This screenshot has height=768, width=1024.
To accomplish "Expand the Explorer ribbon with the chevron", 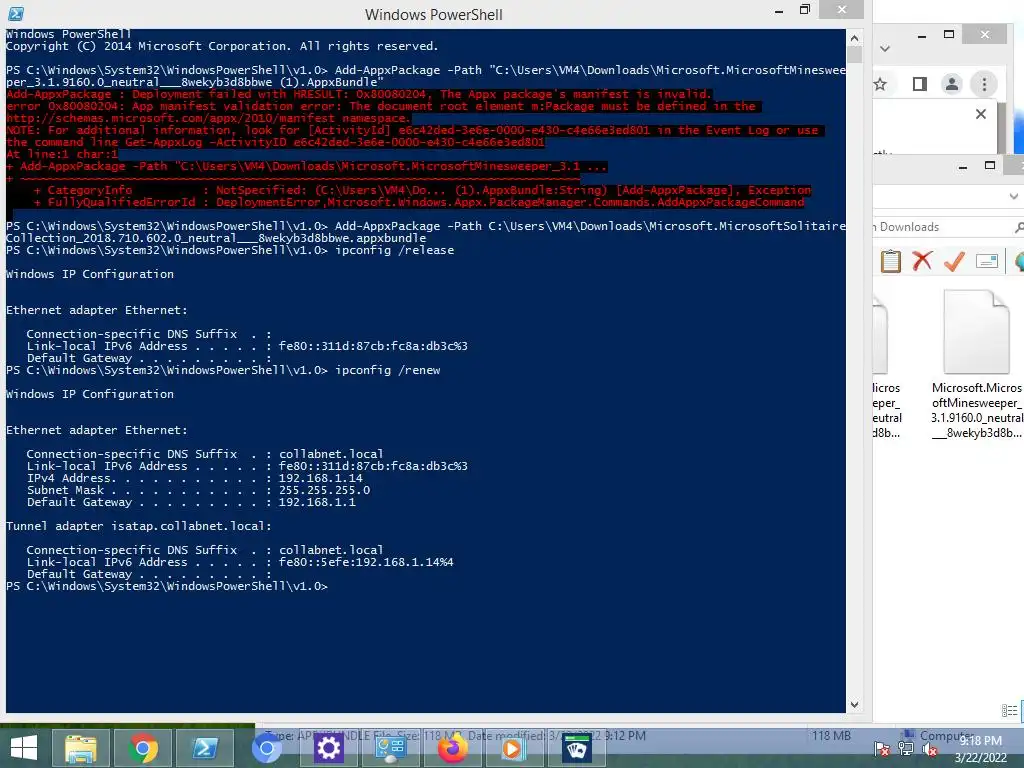I will point(1014,196).
